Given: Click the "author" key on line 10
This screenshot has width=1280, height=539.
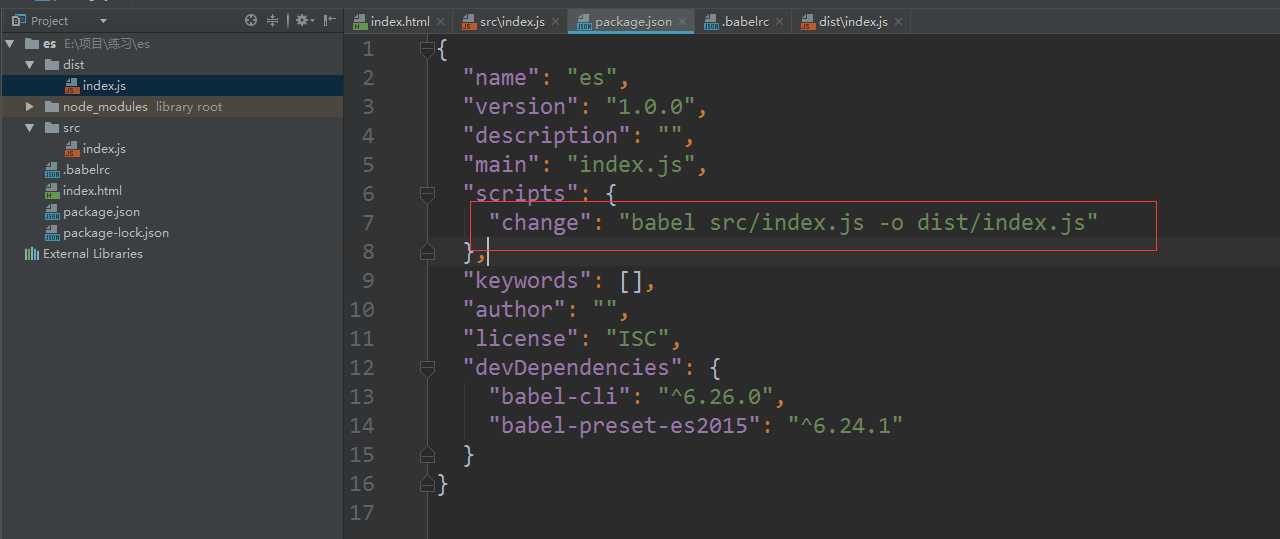Looking at the screenshot, I should (514, 309).
